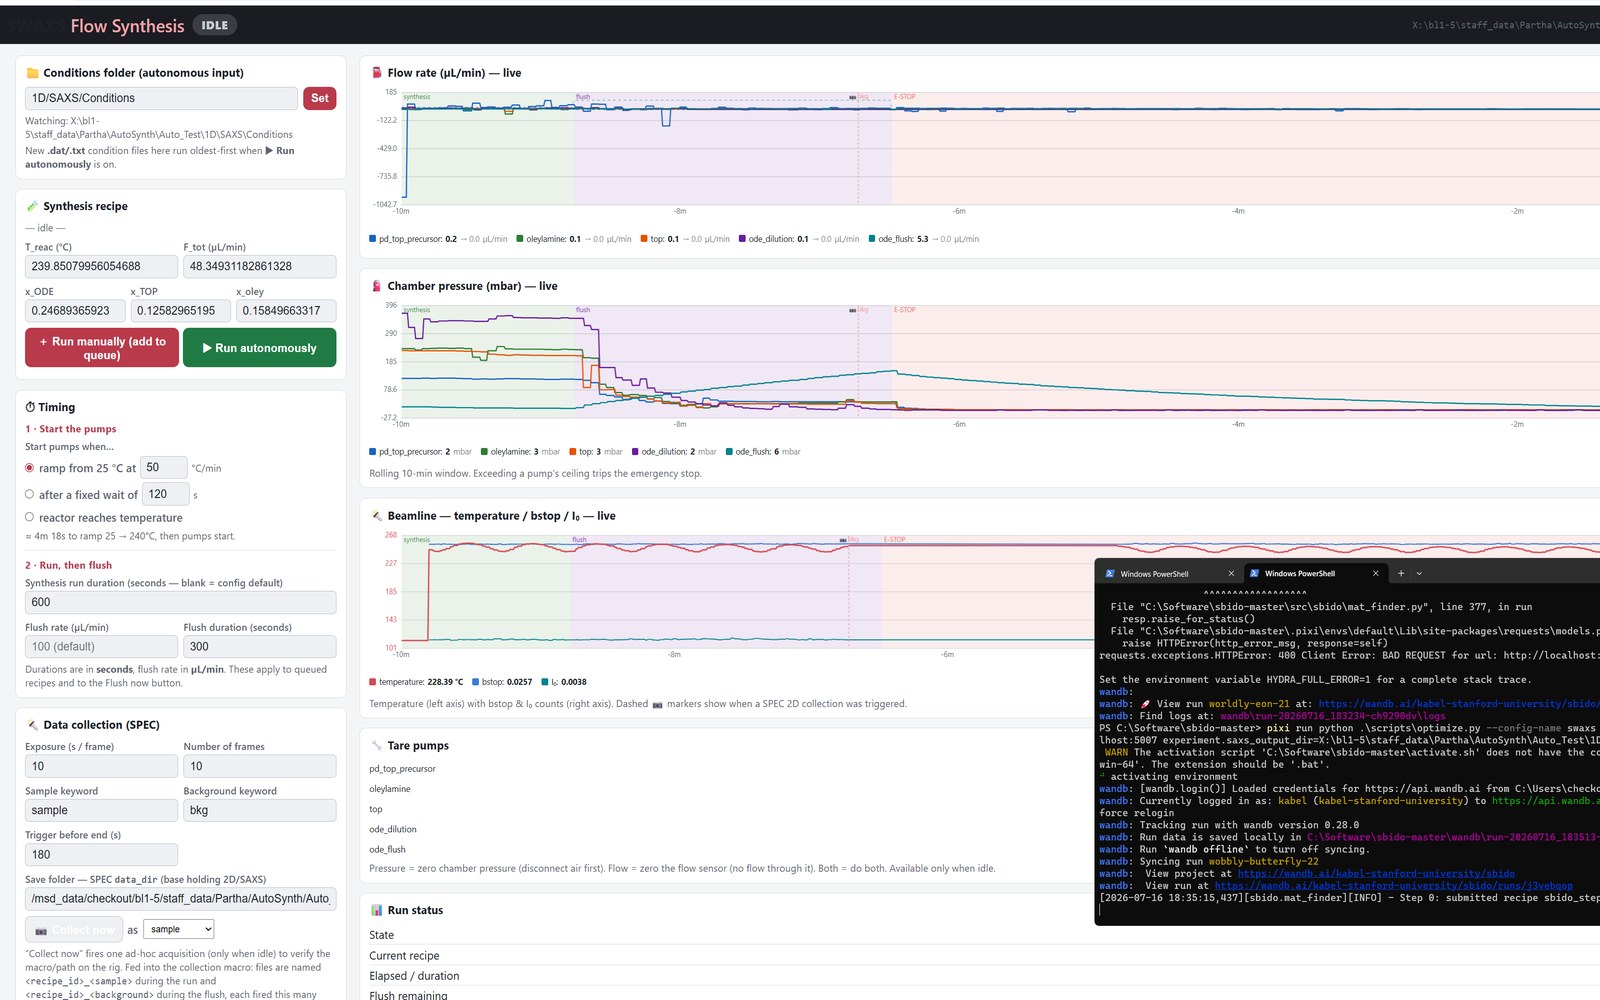The width and height of the screenshot is (1600, 1000).
Task: Click PowerShell icon on the inactive terminal tab
Action: coord(1110,574)
